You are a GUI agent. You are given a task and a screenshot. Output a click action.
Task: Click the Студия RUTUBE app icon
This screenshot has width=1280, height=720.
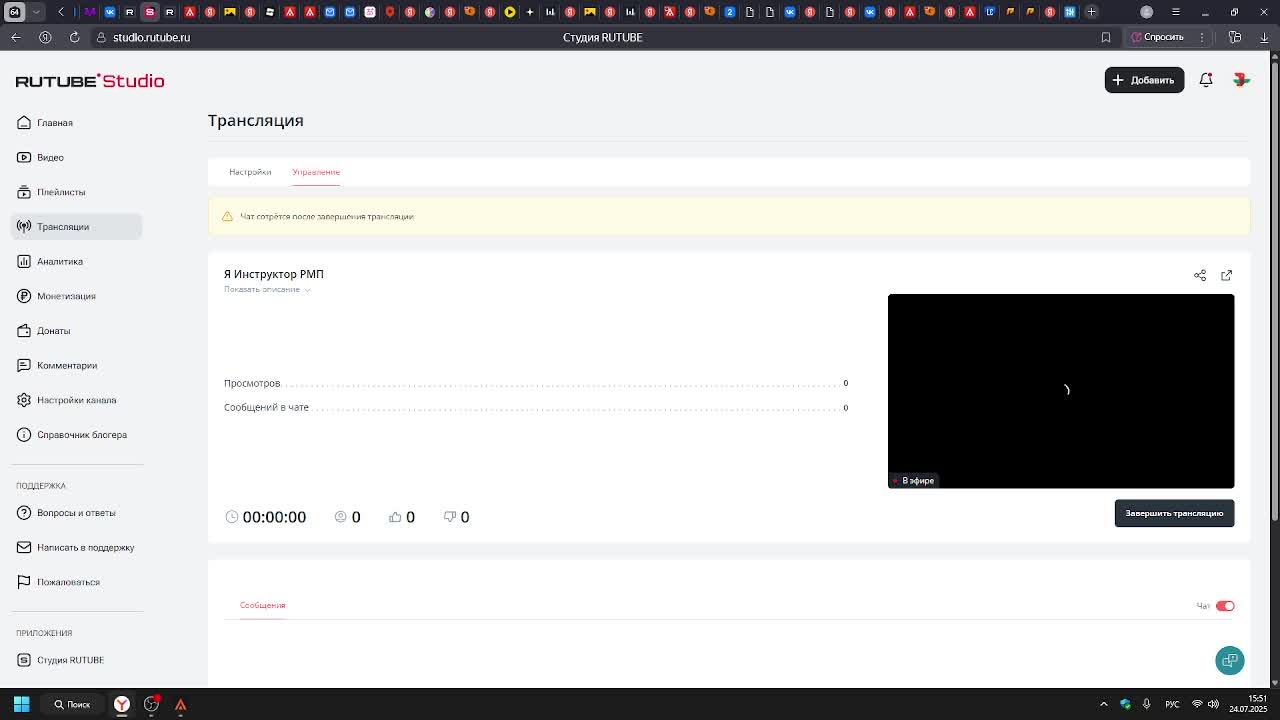(24, 660)
